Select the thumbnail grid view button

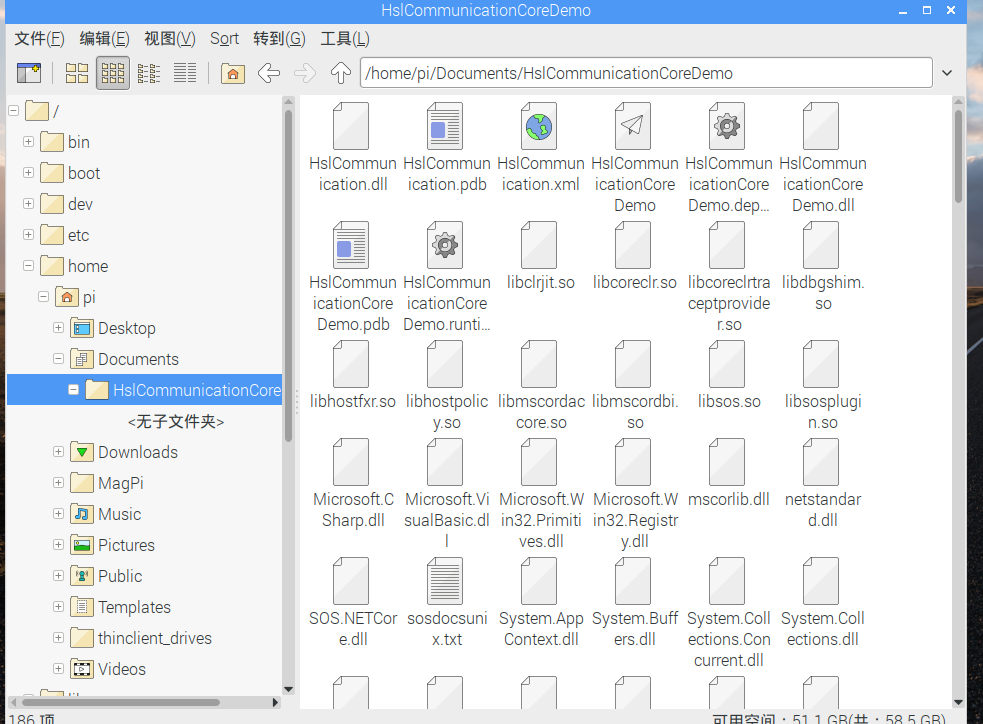(x=113, y=73)
